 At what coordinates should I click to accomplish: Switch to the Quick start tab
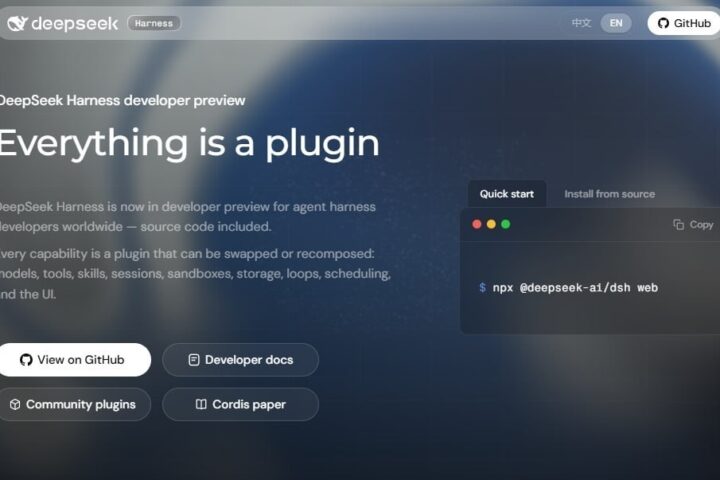506,194
